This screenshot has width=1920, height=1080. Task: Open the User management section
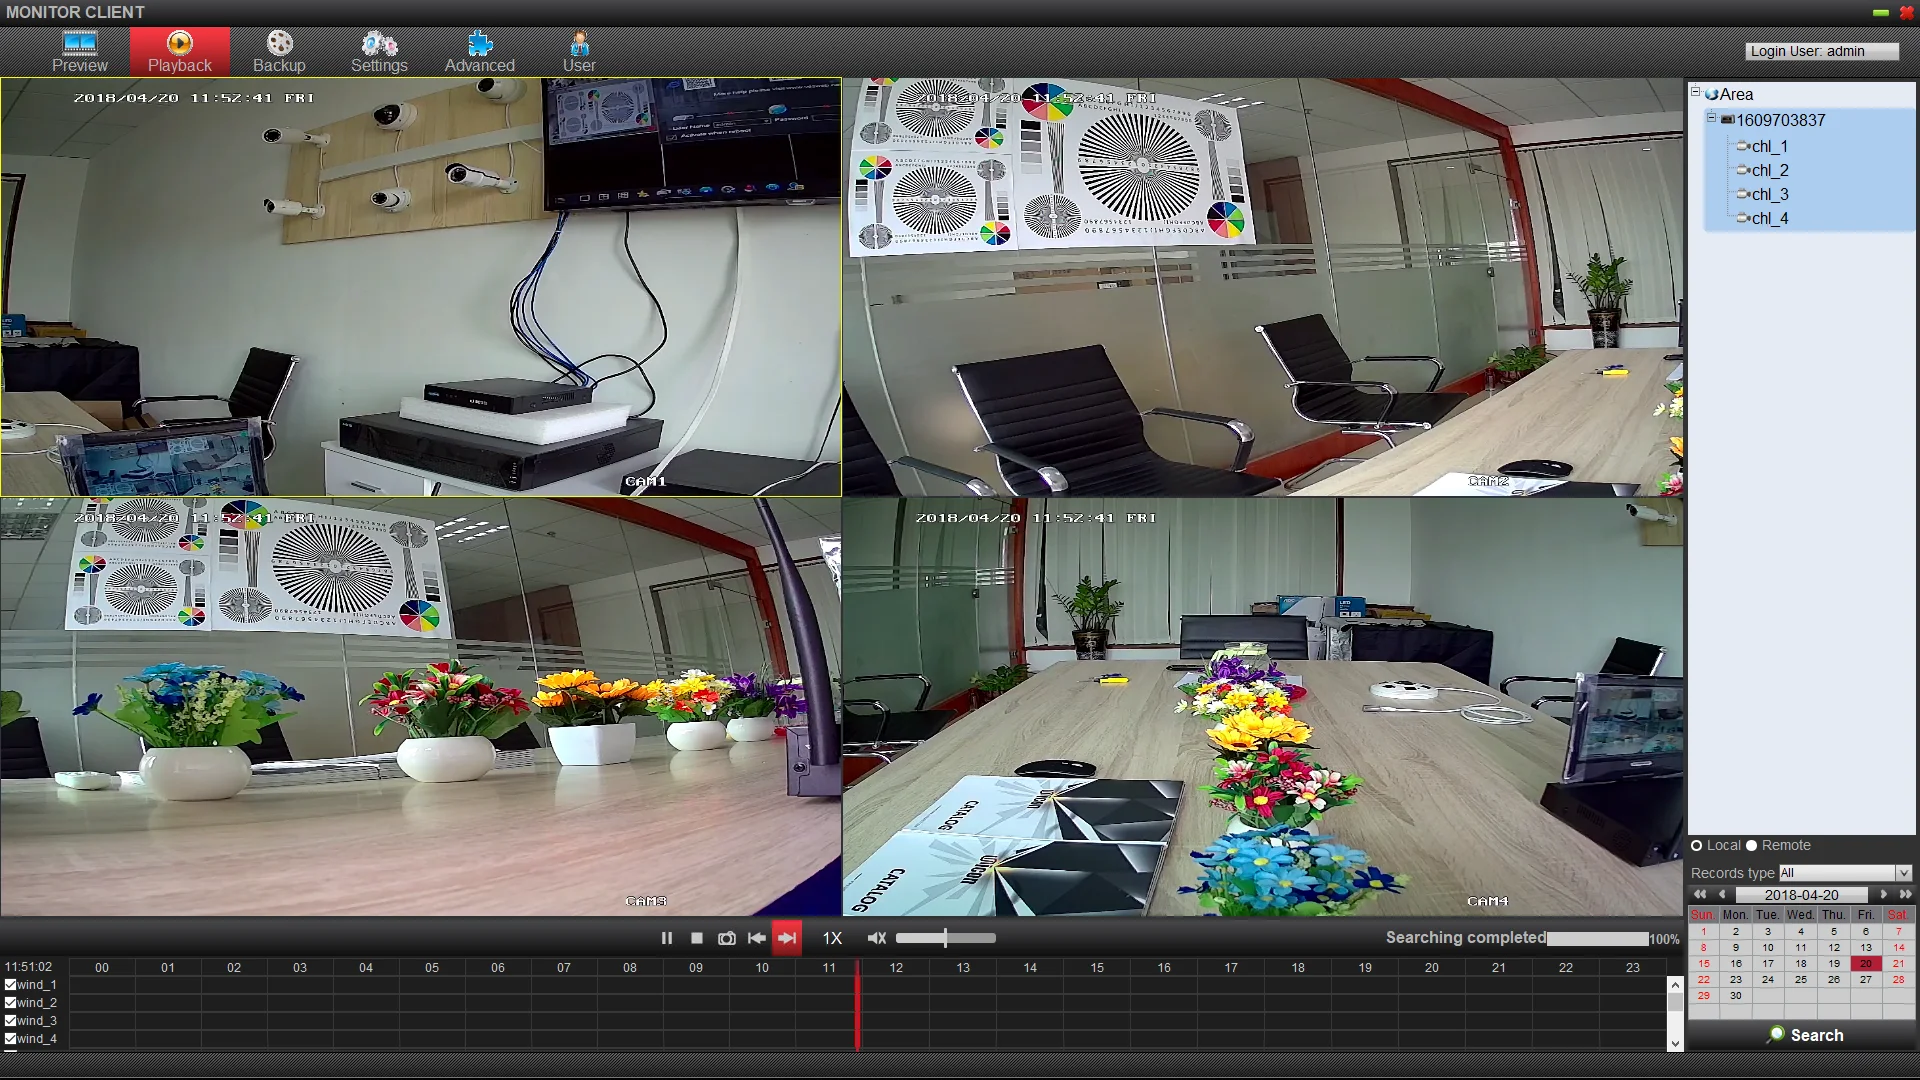click(x=579, y=52)
